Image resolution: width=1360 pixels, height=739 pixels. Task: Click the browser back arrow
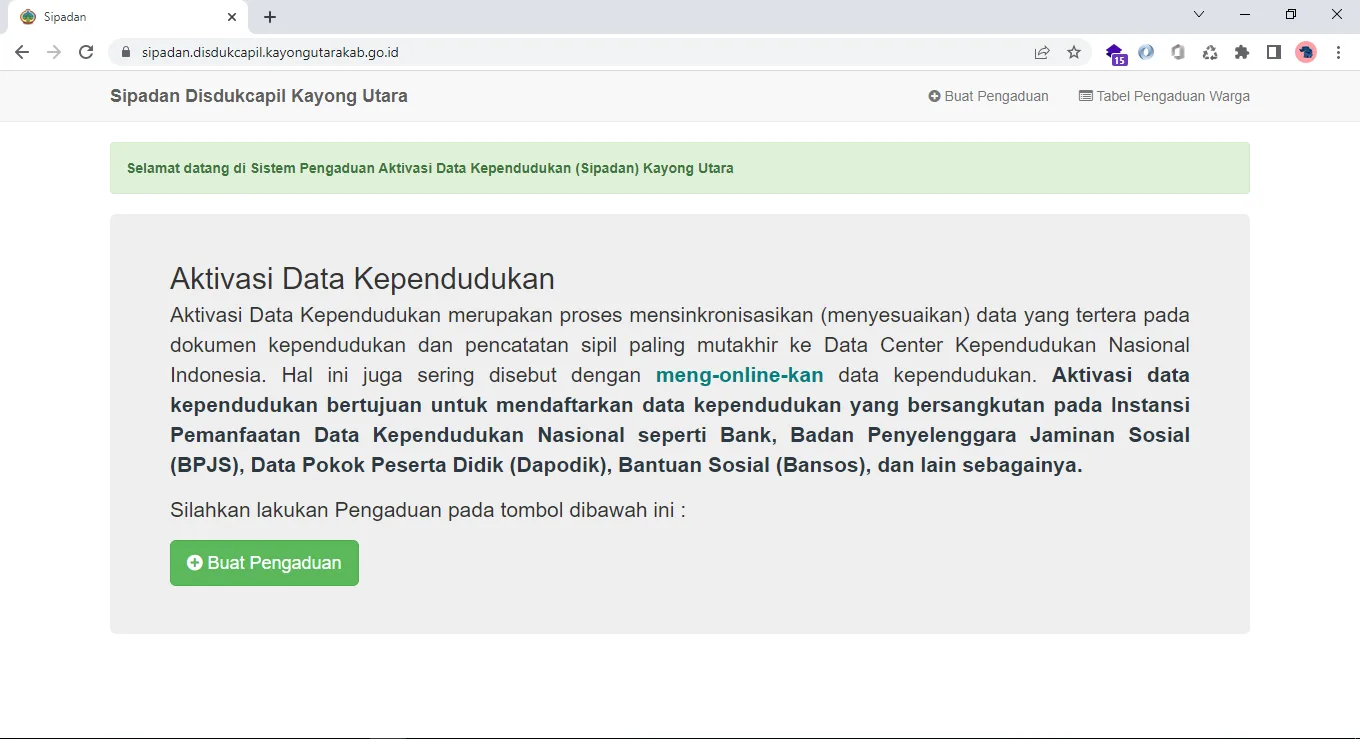click(x=22, y=52)
